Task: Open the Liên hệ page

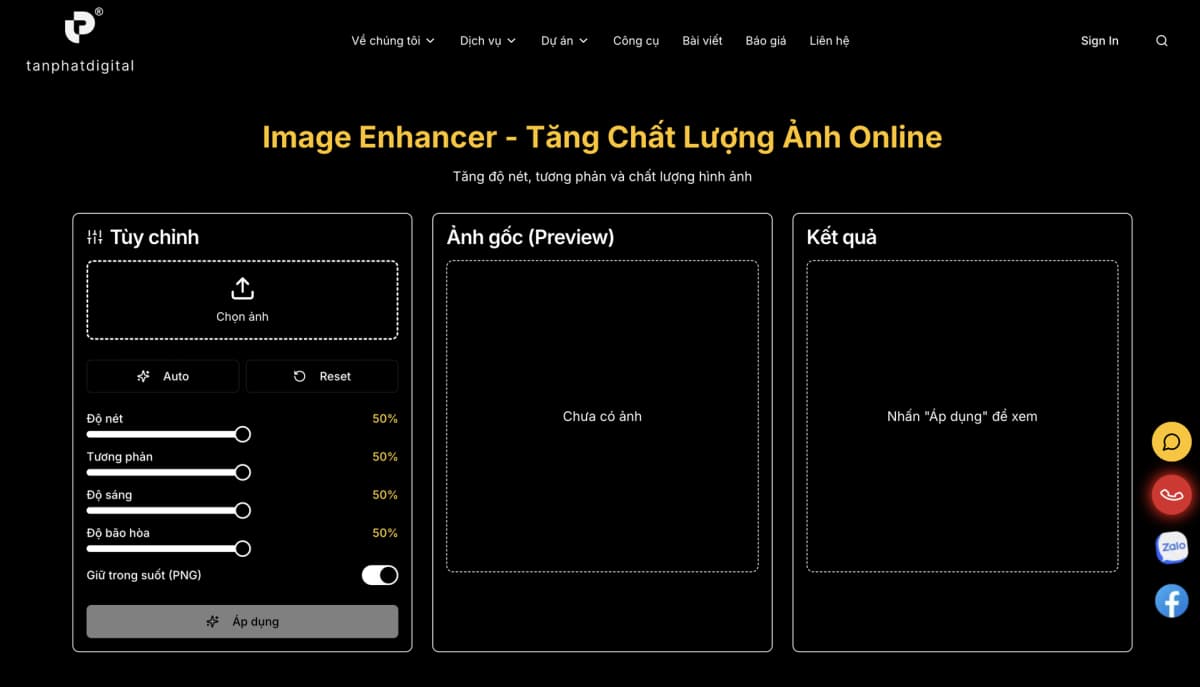Action: click(829, 41)
